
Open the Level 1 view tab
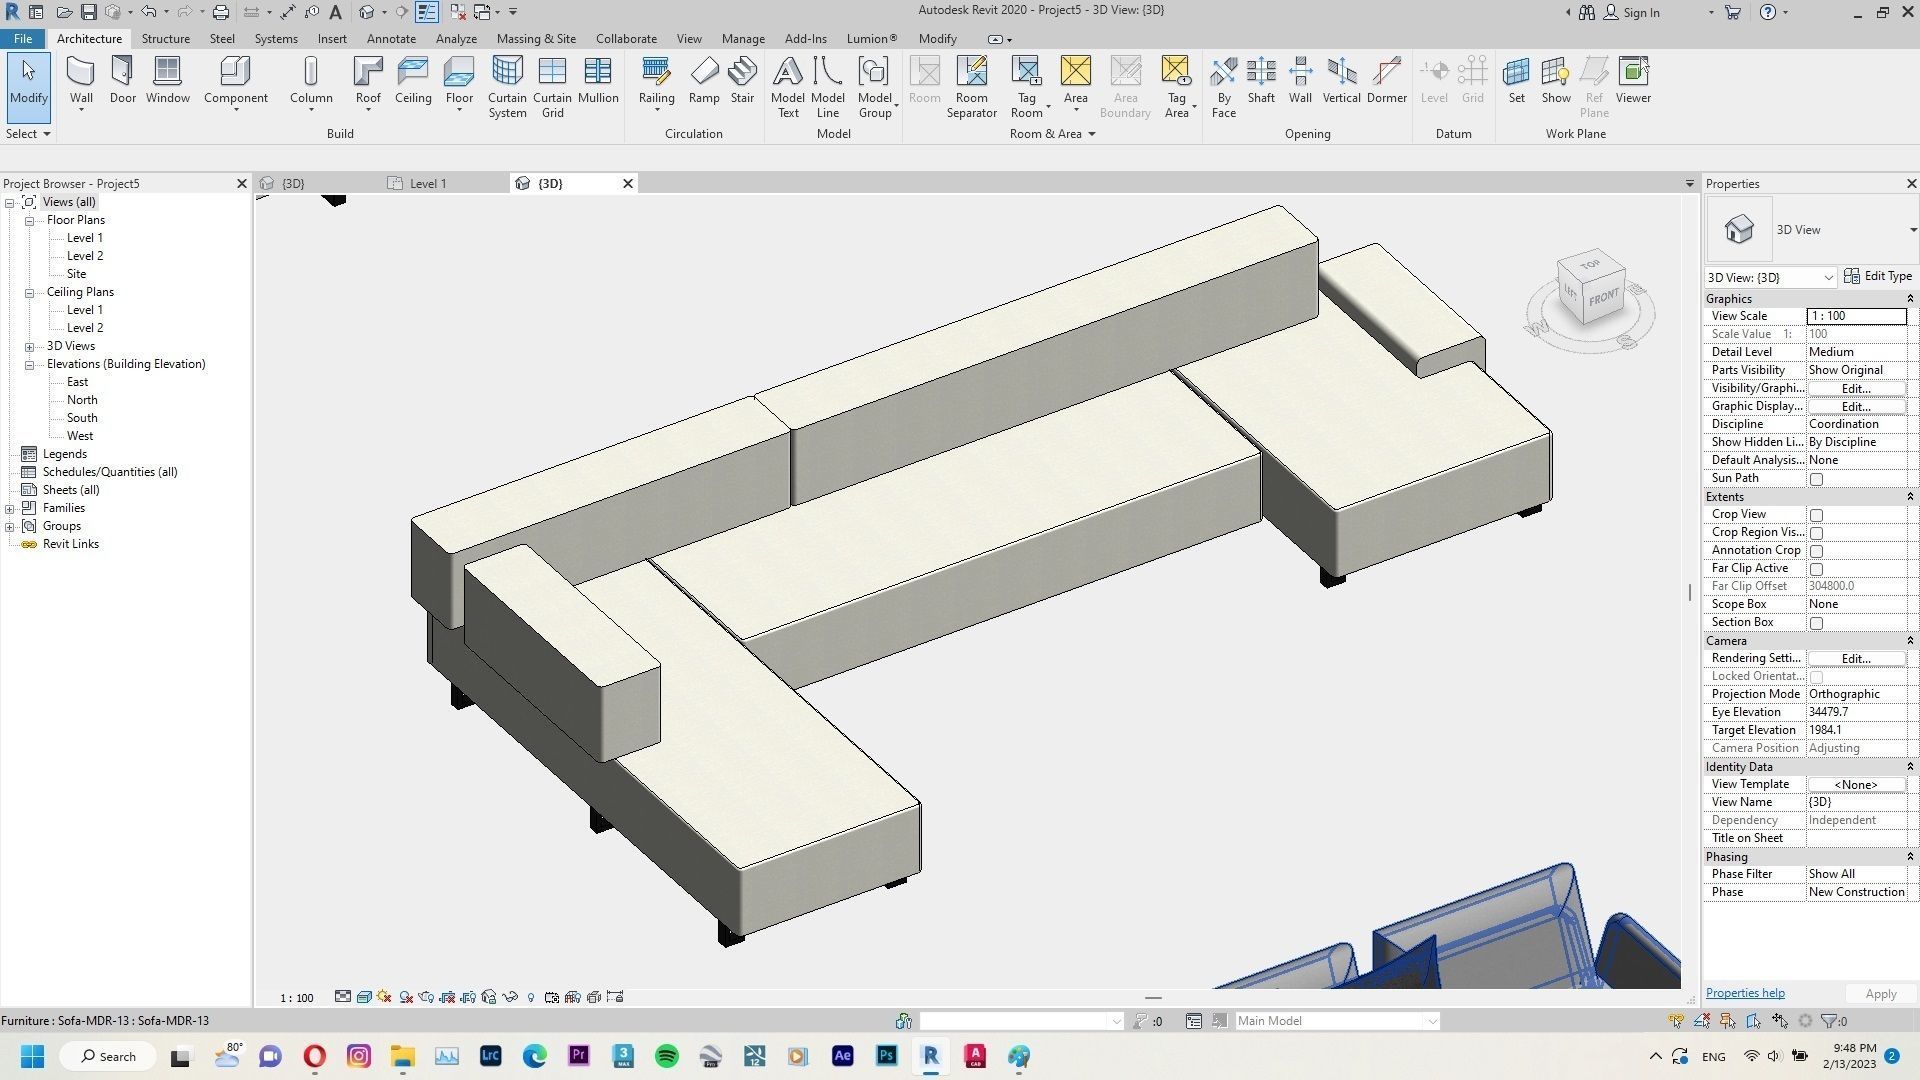(x=428, y=183)
